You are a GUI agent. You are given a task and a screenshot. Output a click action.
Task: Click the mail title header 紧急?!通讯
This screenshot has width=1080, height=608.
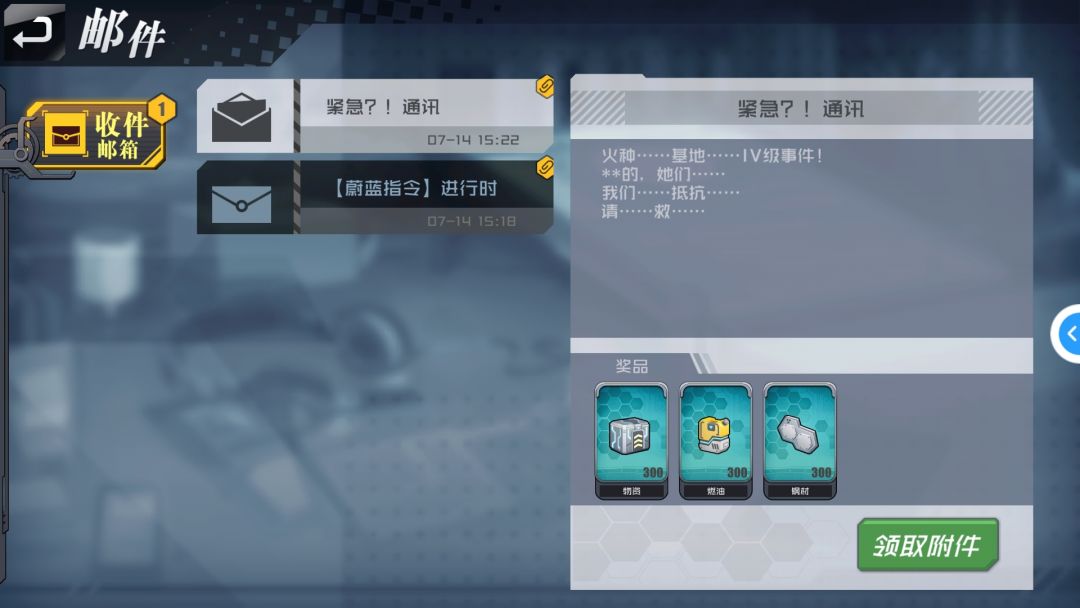(801, 109)
